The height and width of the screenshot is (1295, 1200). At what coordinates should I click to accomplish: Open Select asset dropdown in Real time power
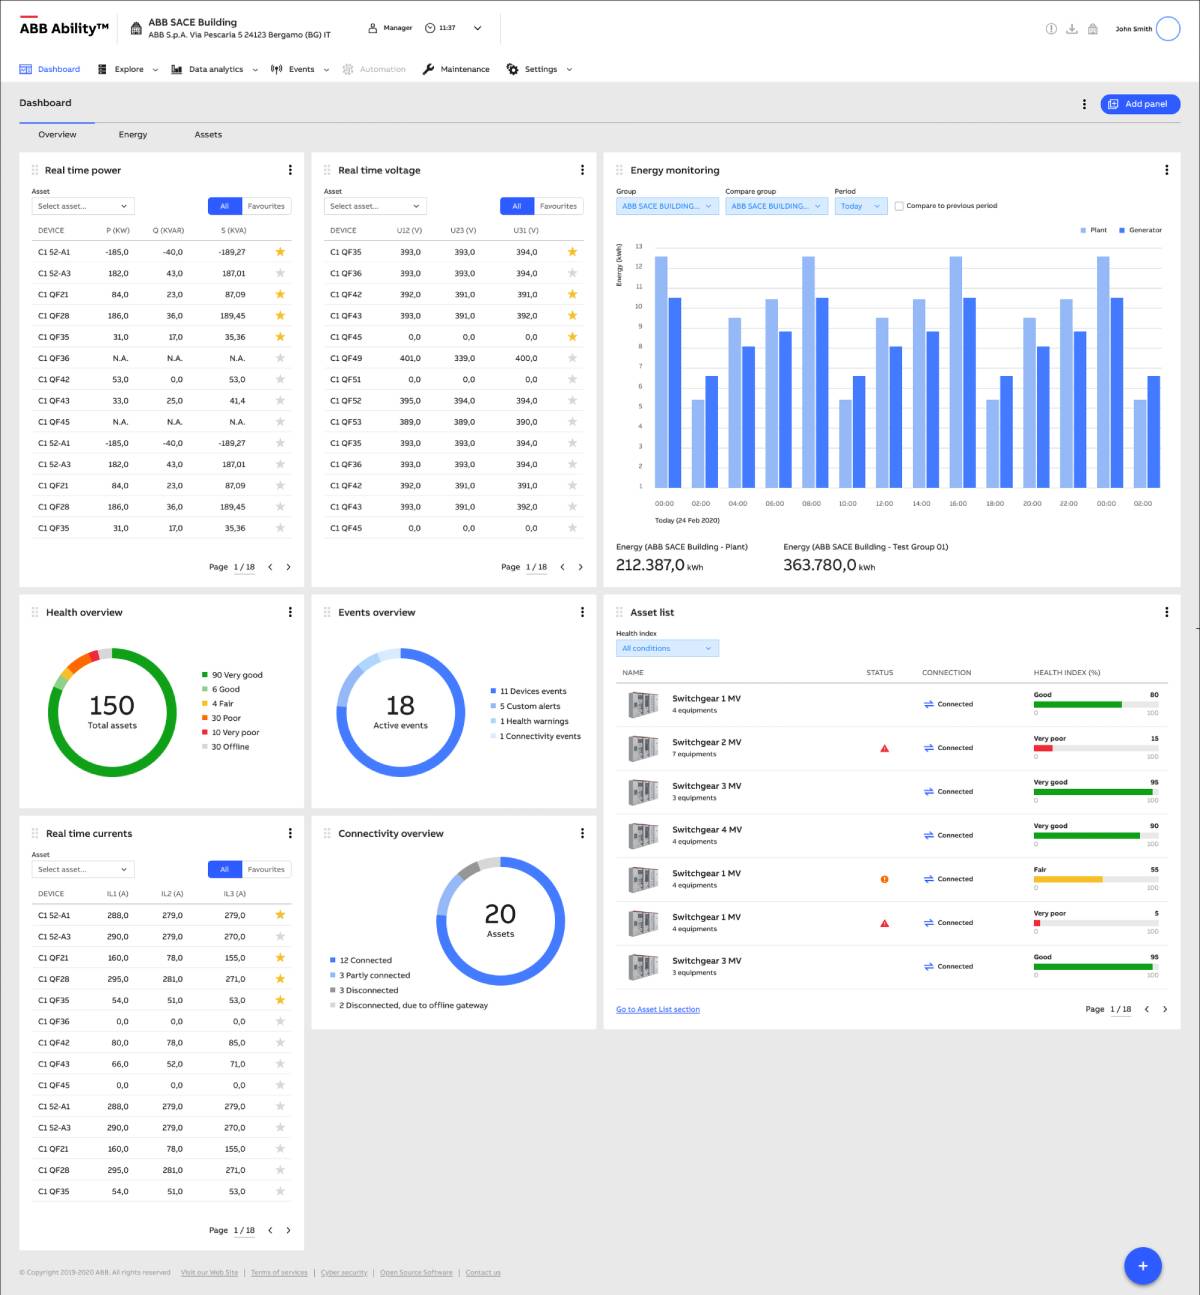point(83,206)
